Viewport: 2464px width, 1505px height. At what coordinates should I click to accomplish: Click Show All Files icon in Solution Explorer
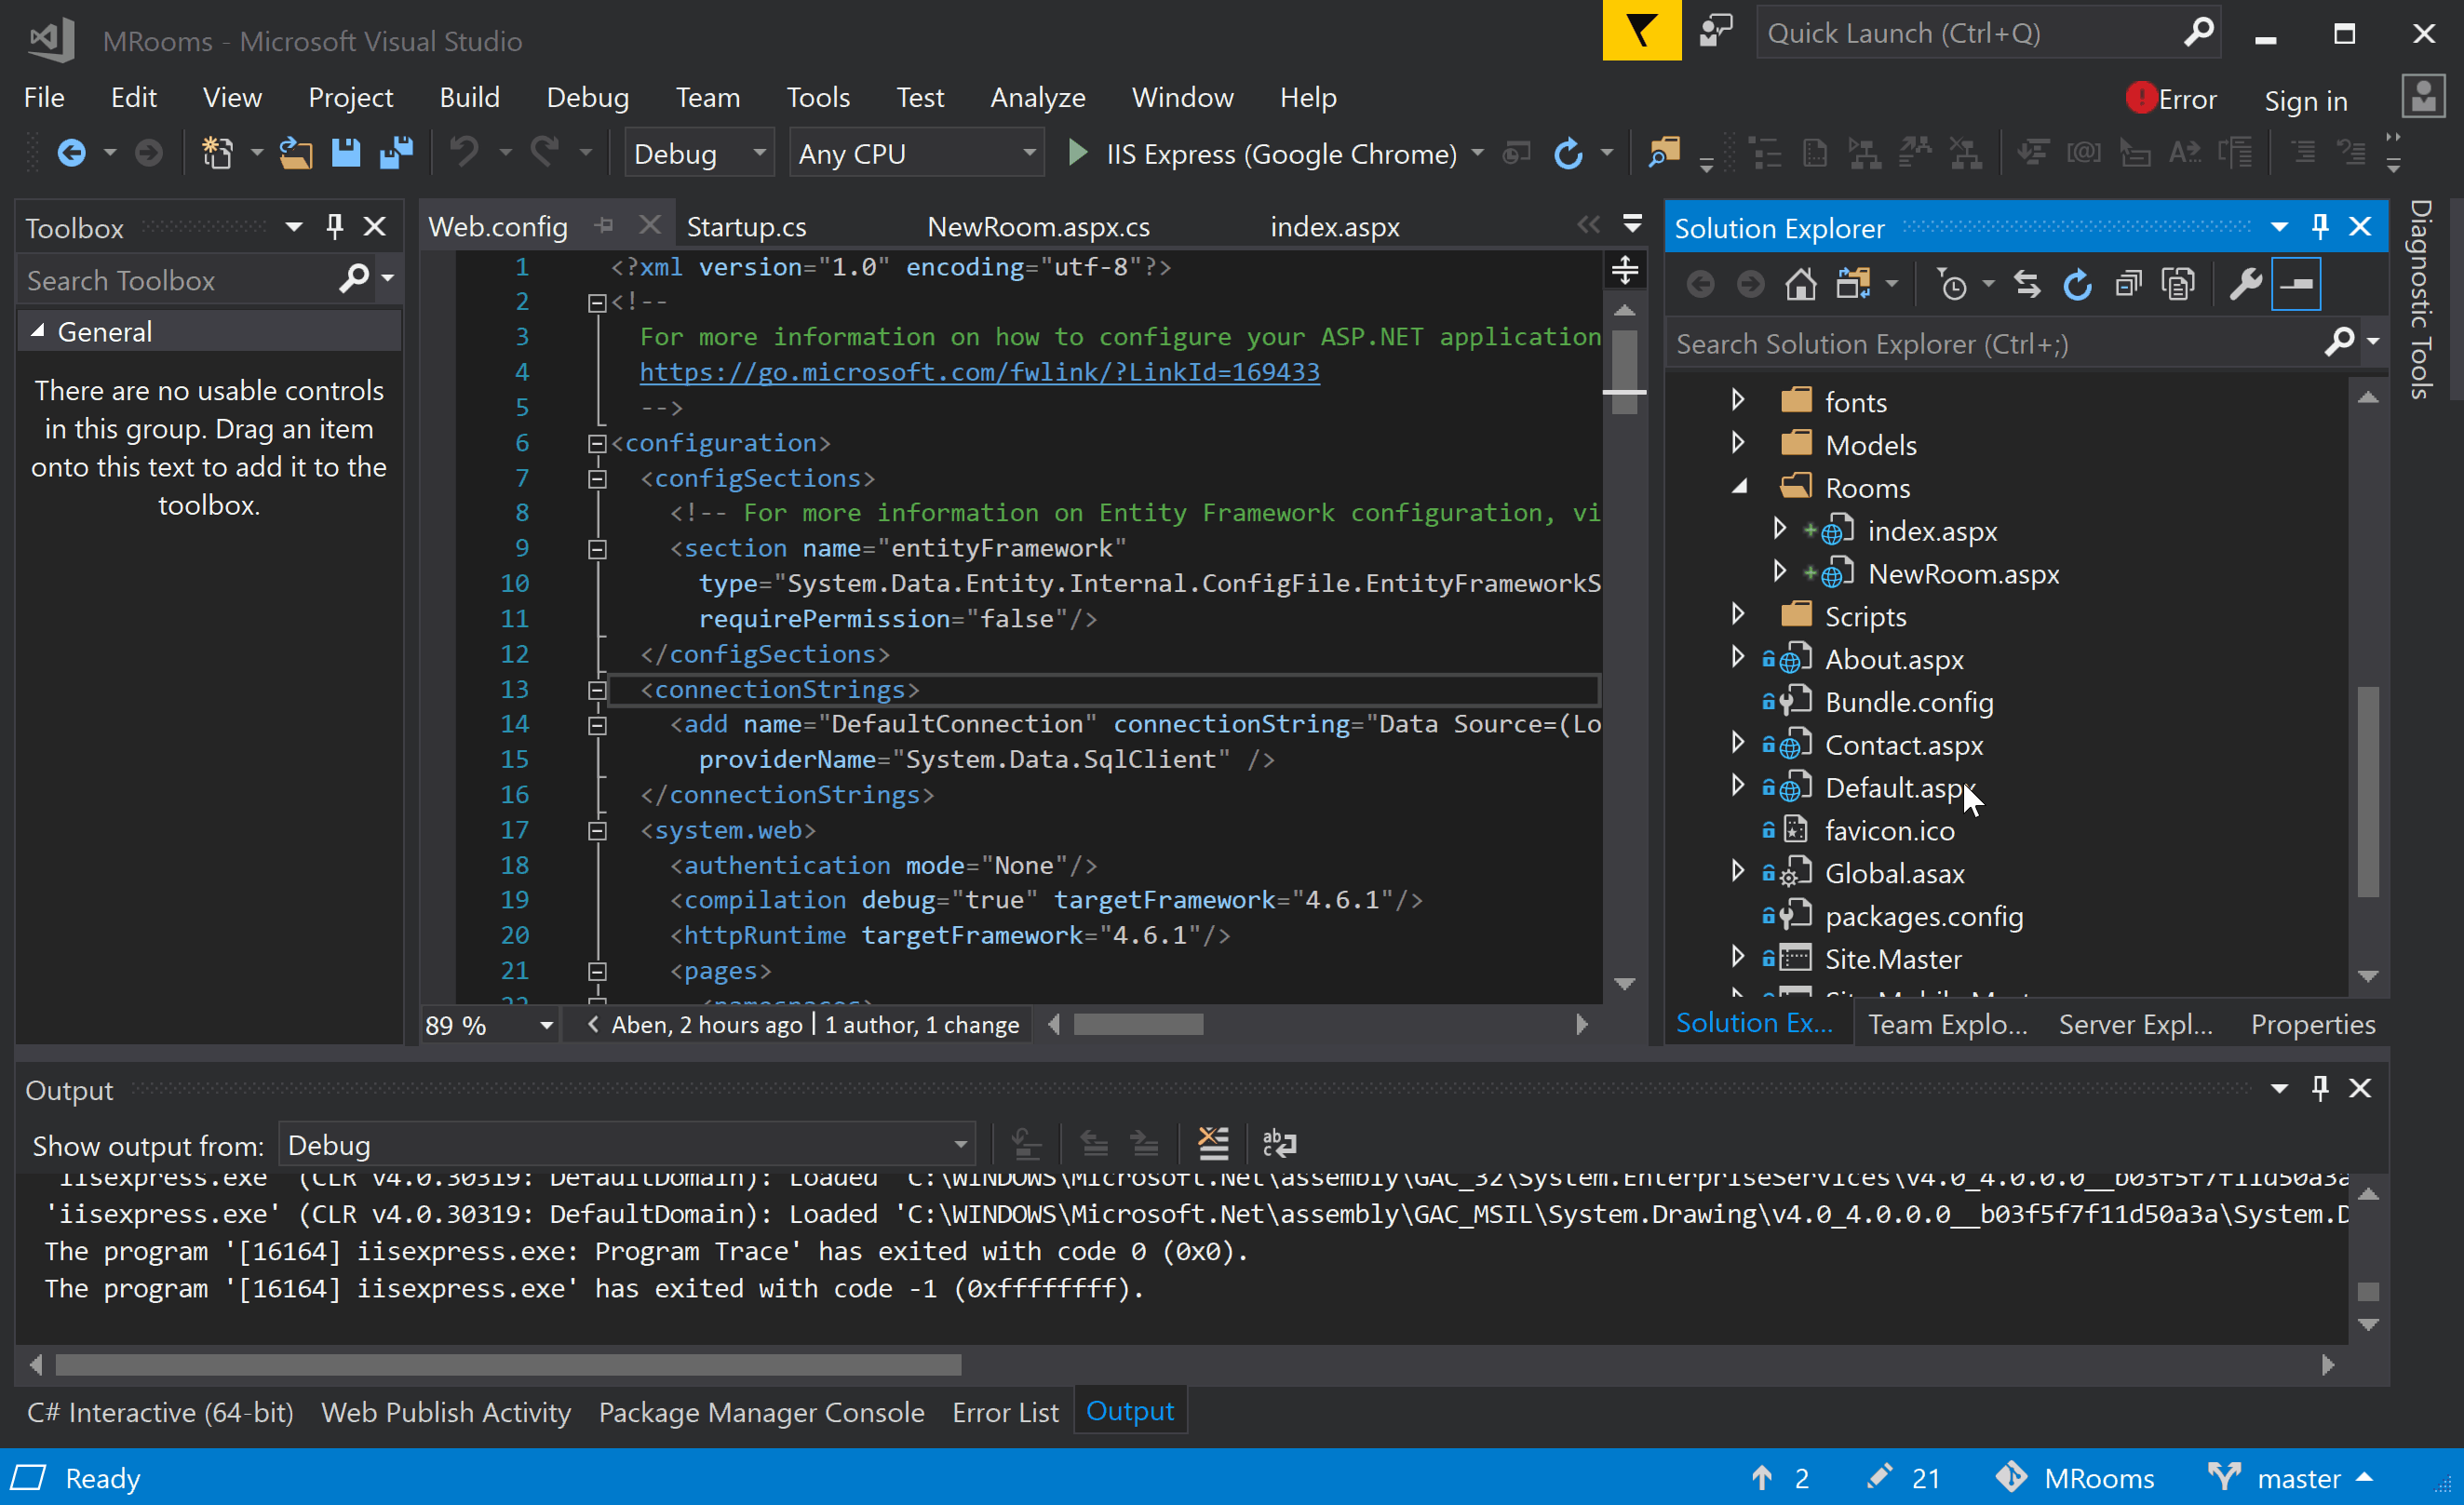click(x=2178, y=285)
